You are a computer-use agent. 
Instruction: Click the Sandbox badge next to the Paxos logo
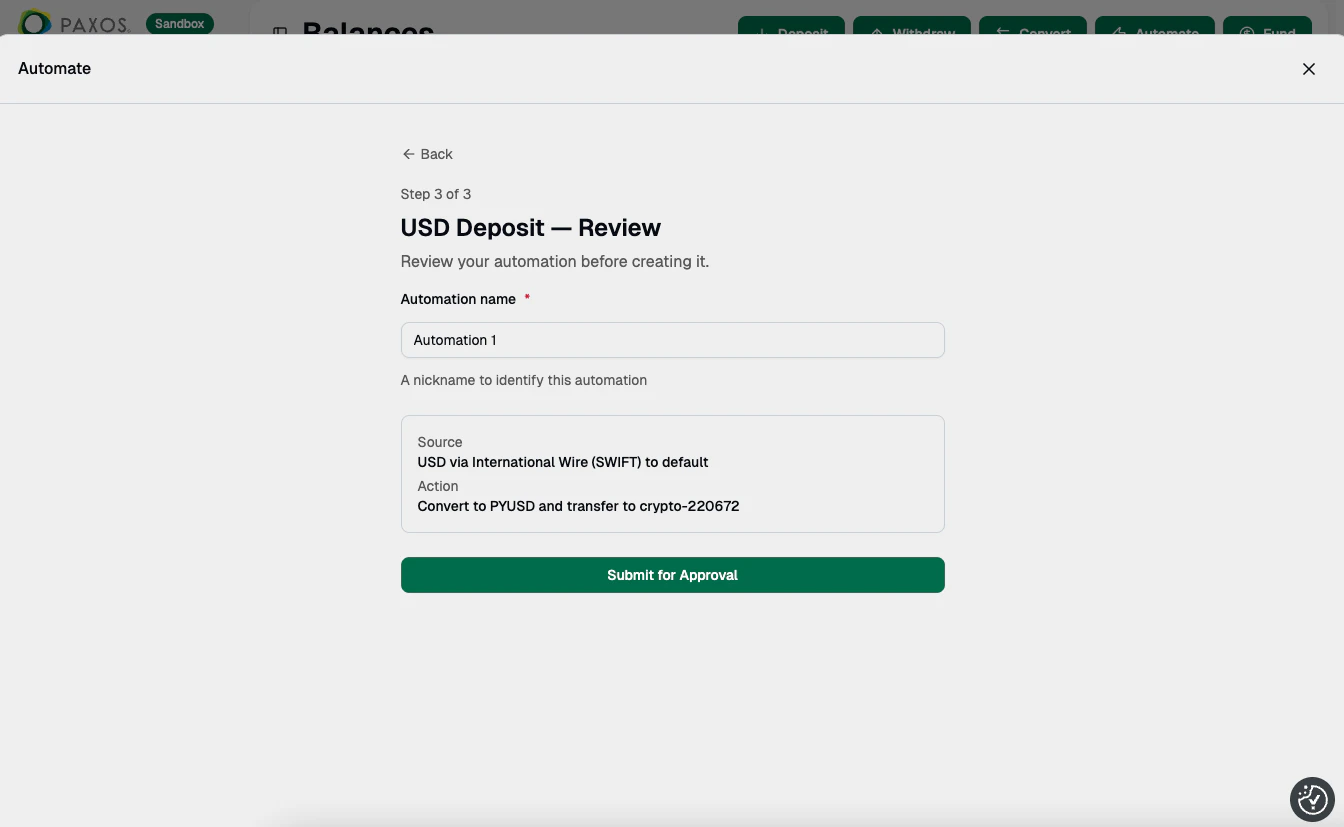(180, 22)
